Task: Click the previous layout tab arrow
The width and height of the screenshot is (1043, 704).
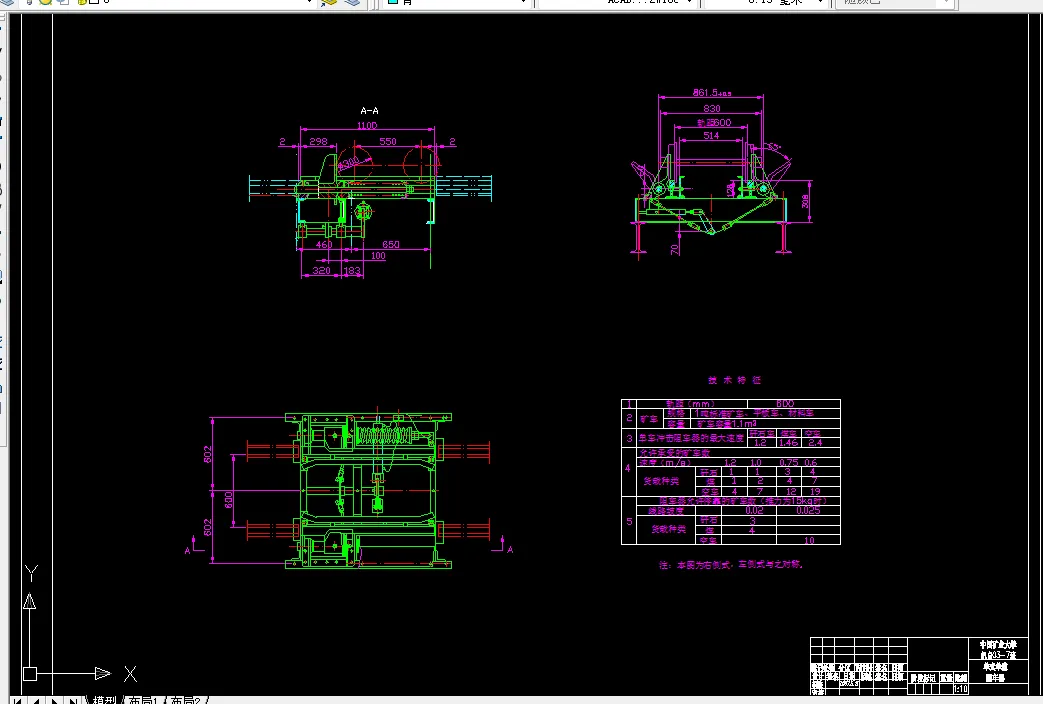Action: 36,701
